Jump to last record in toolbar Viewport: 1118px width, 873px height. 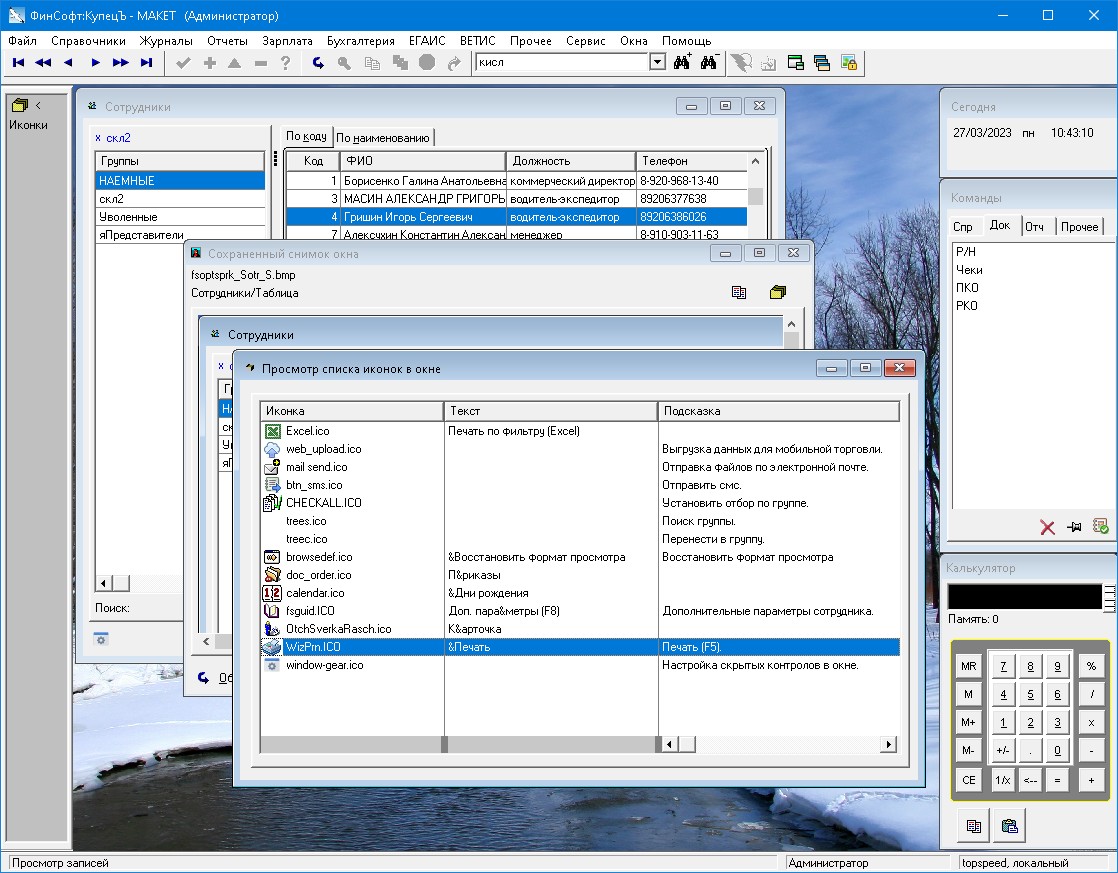click(x=146, y=63)
